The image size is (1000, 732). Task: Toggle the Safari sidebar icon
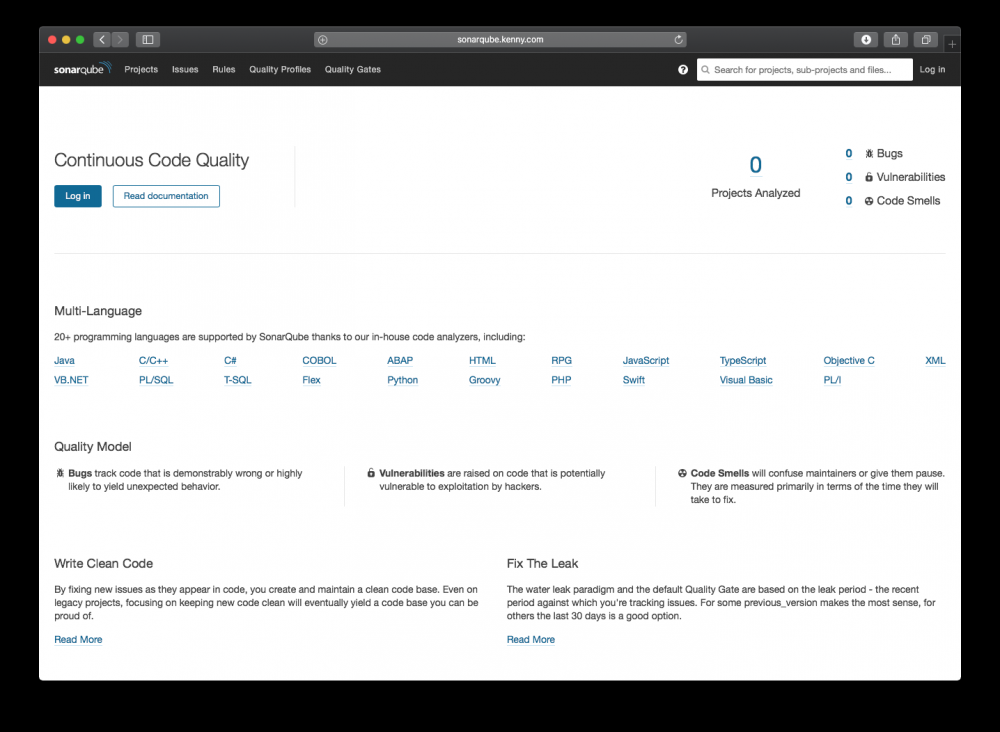coord(147,39)
